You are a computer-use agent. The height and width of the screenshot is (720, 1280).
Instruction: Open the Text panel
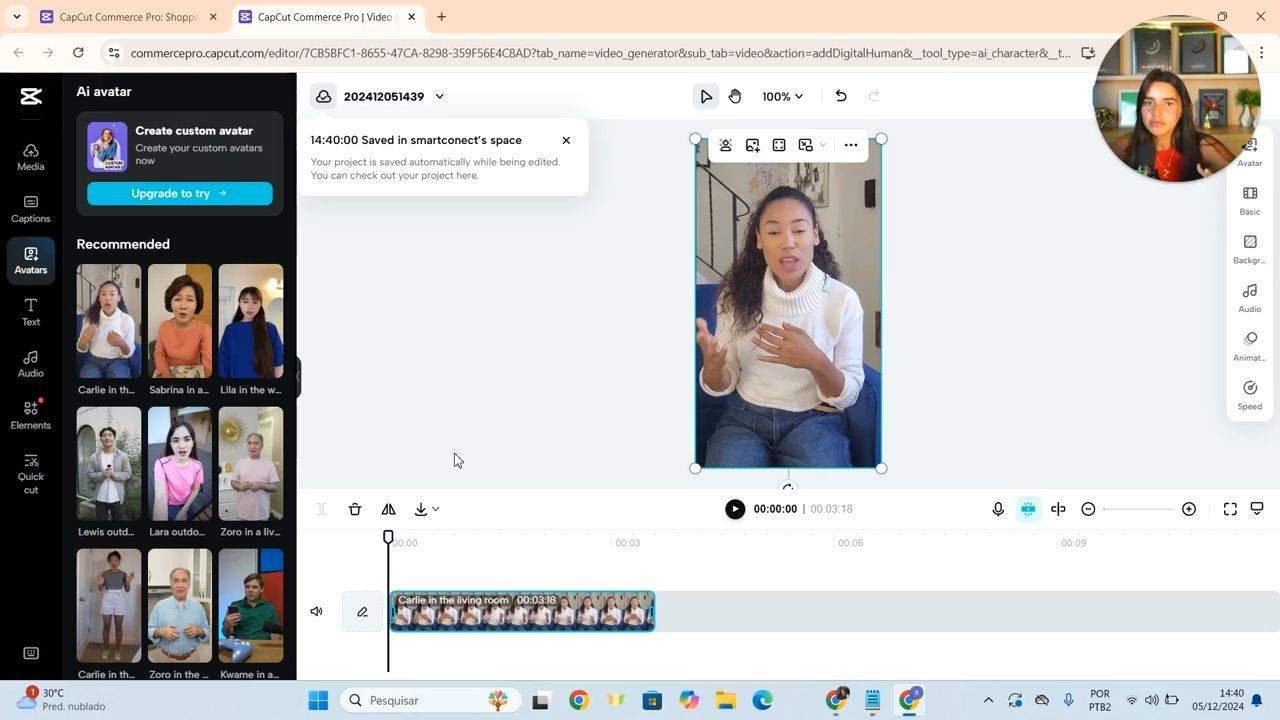30,313
